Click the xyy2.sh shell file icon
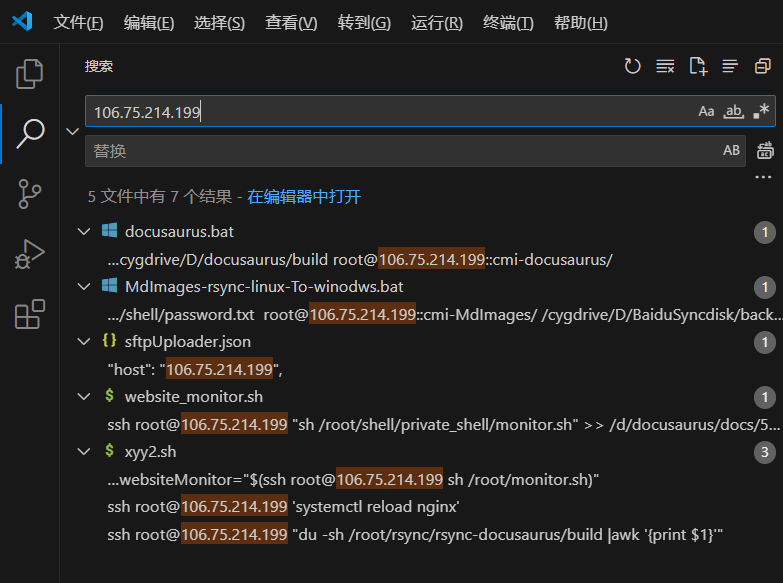Viewport: 783px width, 583px height. click(109, 451)
